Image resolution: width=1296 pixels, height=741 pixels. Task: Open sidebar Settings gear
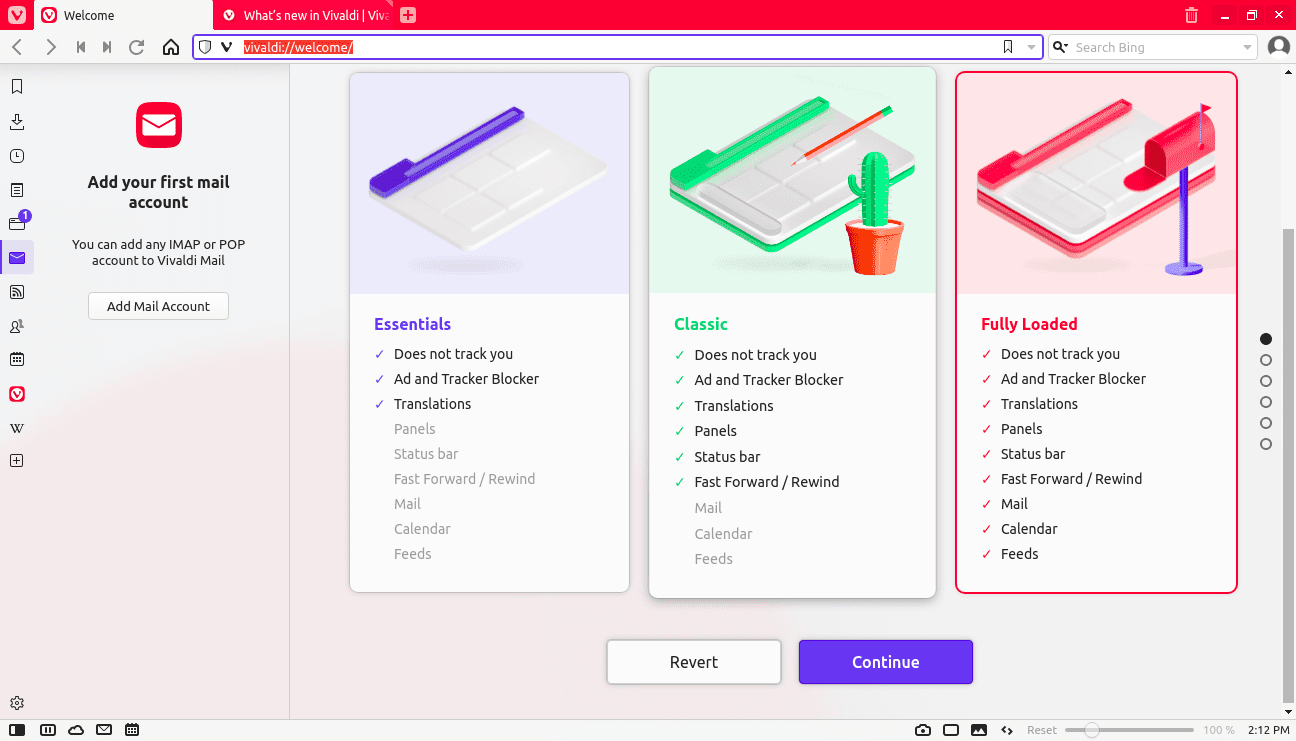(x=17, y=703)
